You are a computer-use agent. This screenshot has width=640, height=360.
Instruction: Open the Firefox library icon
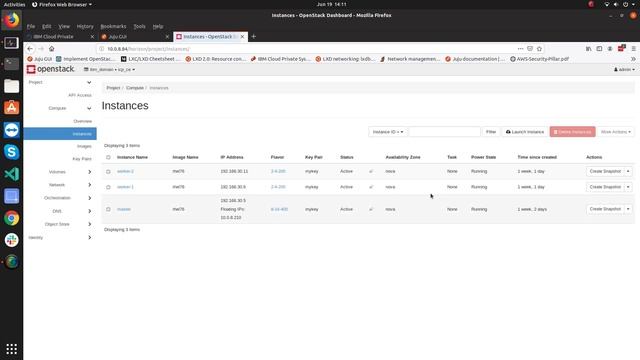pos(589,49)
